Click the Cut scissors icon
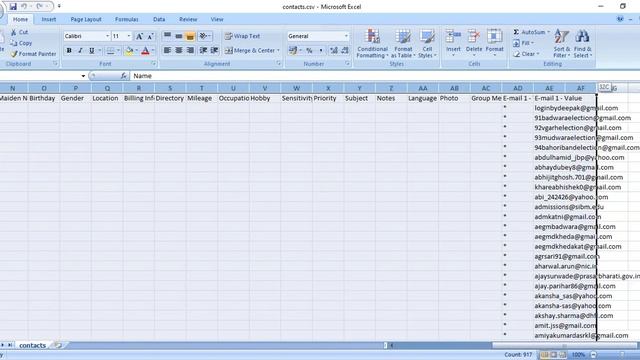The image size is (640, 360). 13,32
